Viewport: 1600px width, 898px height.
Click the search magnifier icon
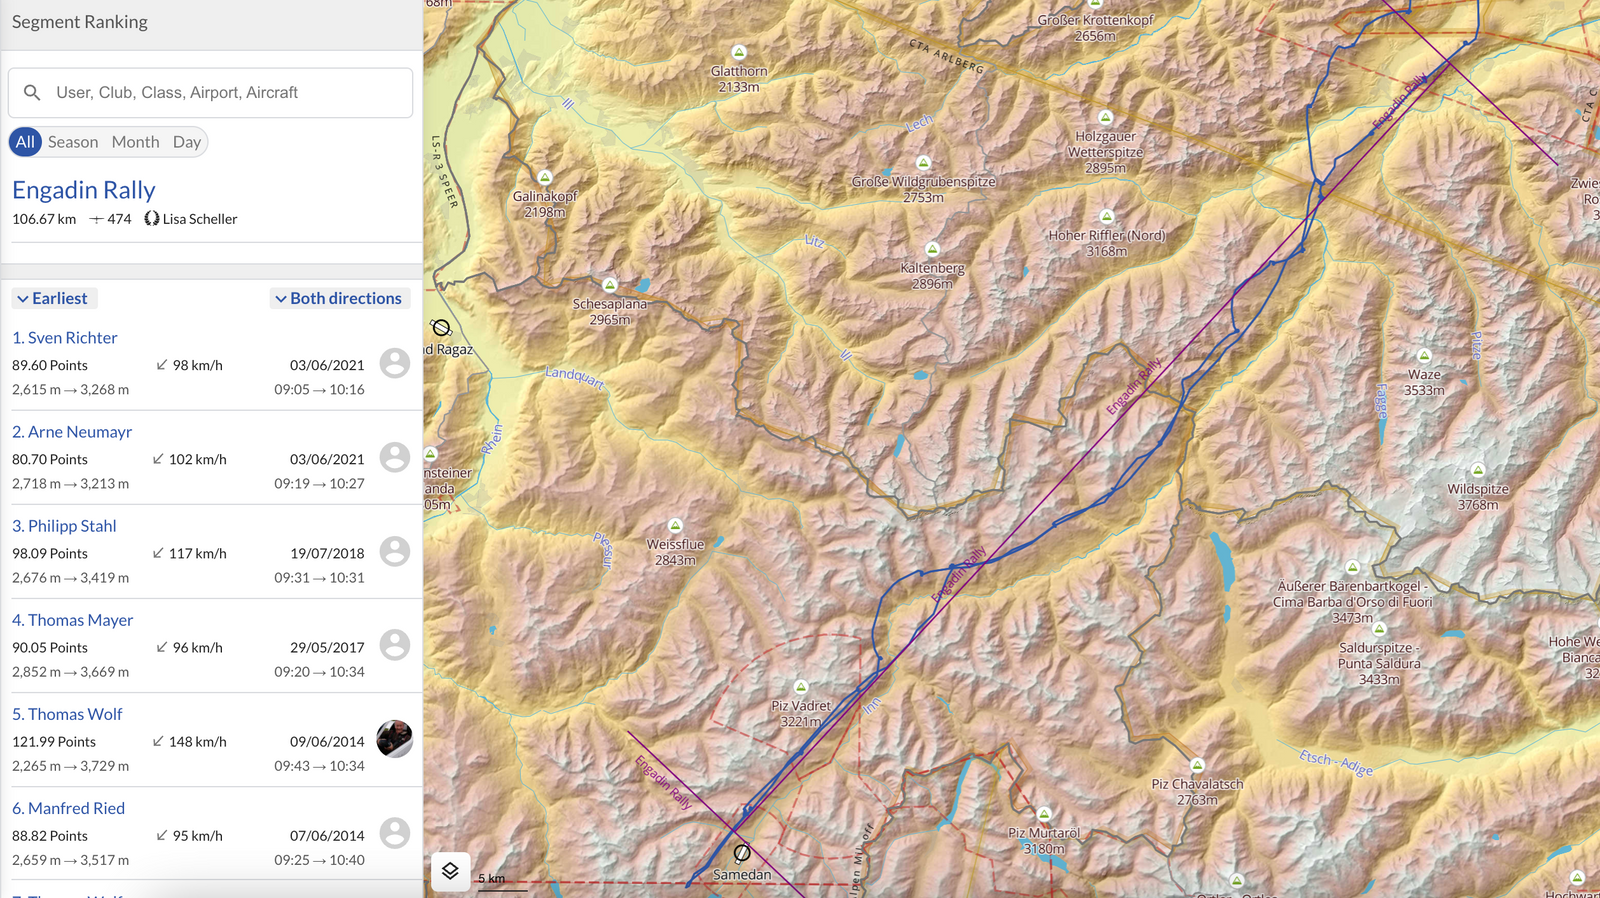pos(32,92)
